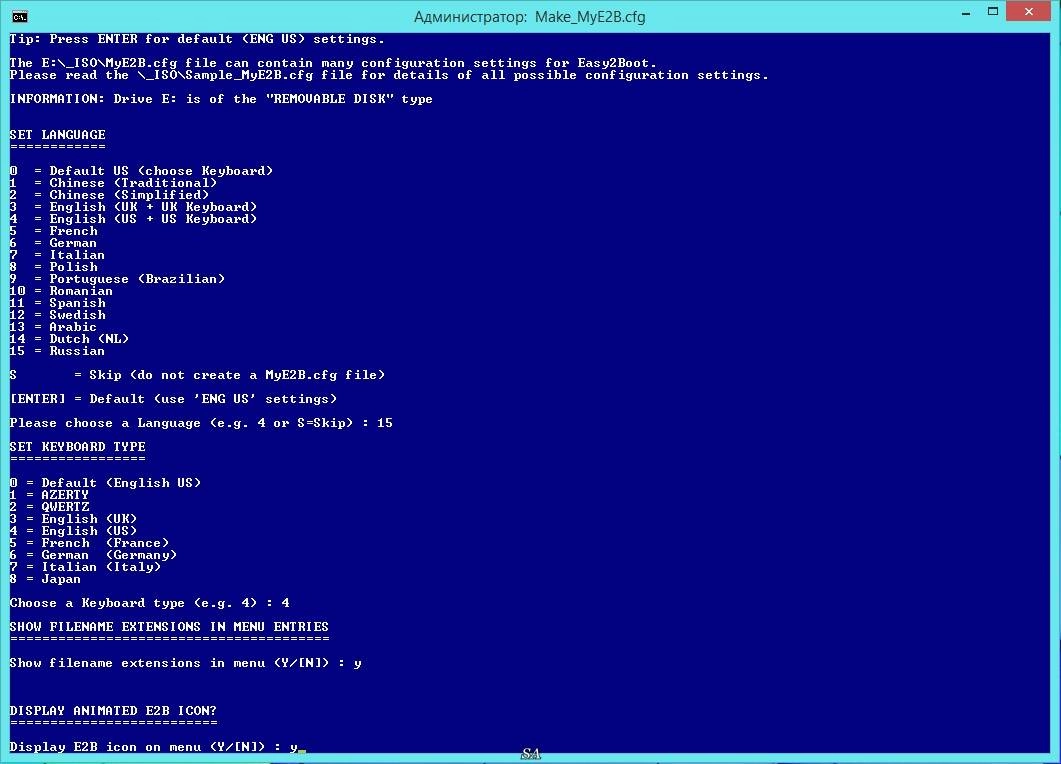This screenshot has height=764, width=1061.
Task: Click the '2 = QWERTZ' keyboard line
Action: click(x=49, y=507)
